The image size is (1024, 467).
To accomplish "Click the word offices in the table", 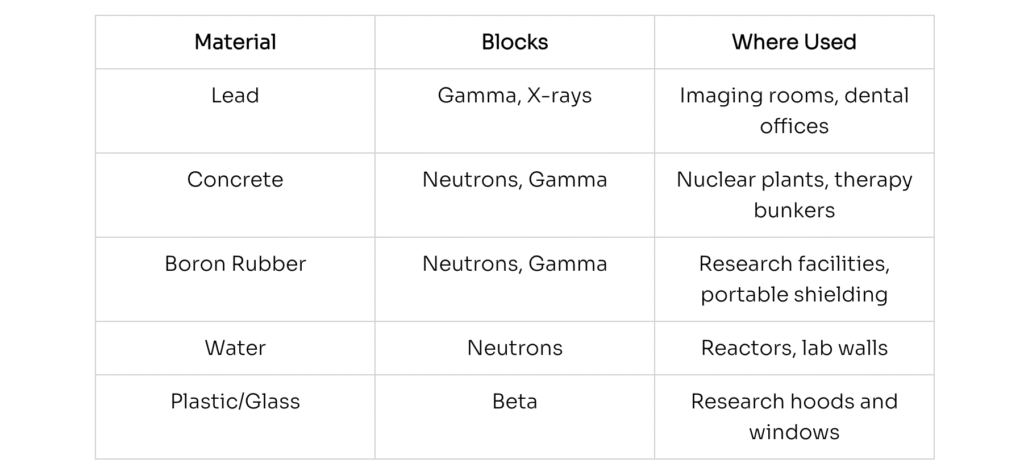I will (x=794, y=127).
